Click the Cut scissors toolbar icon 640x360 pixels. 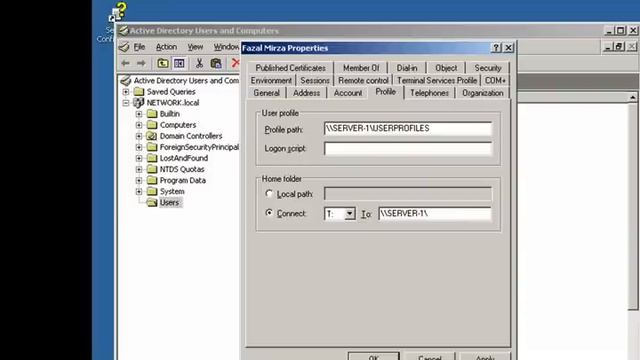point(199,63)
